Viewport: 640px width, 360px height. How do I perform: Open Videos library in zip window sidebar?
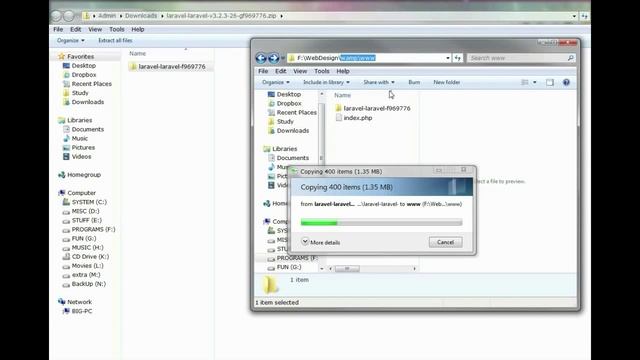point(77,157)
